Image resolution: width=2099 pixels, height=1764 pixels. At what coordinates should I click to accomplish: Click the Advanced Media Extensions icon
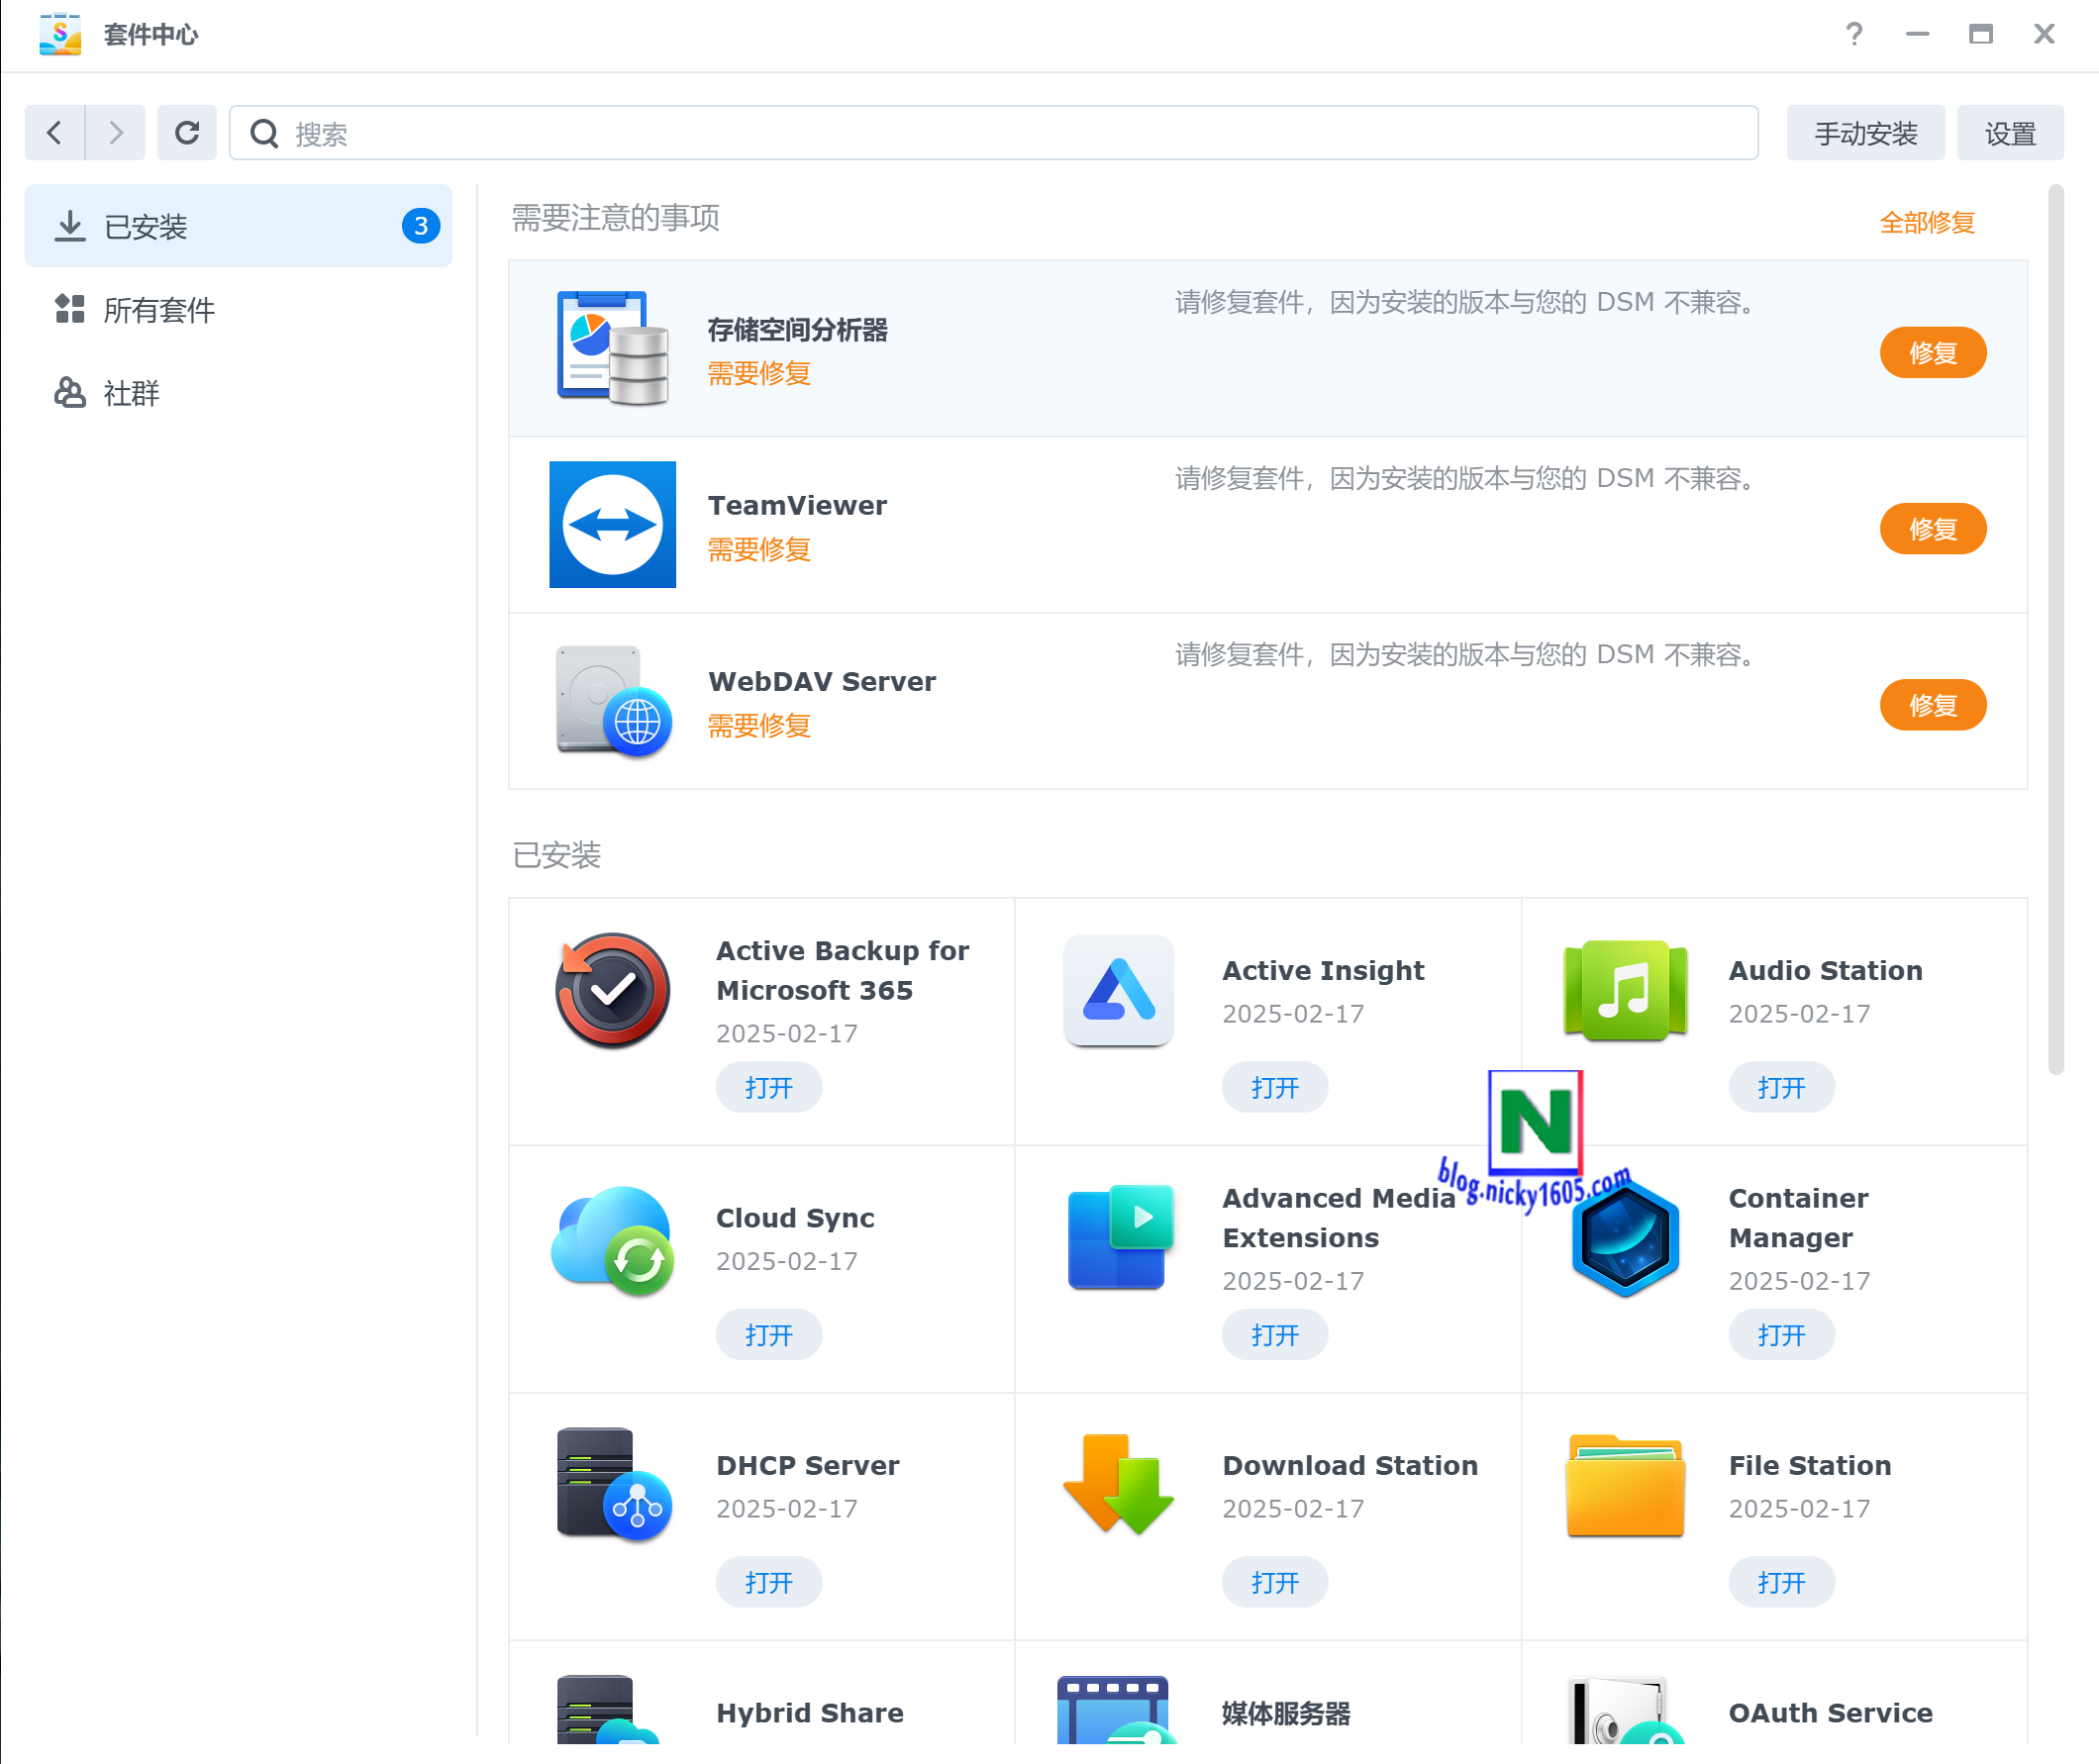tap(1118, 1238)
